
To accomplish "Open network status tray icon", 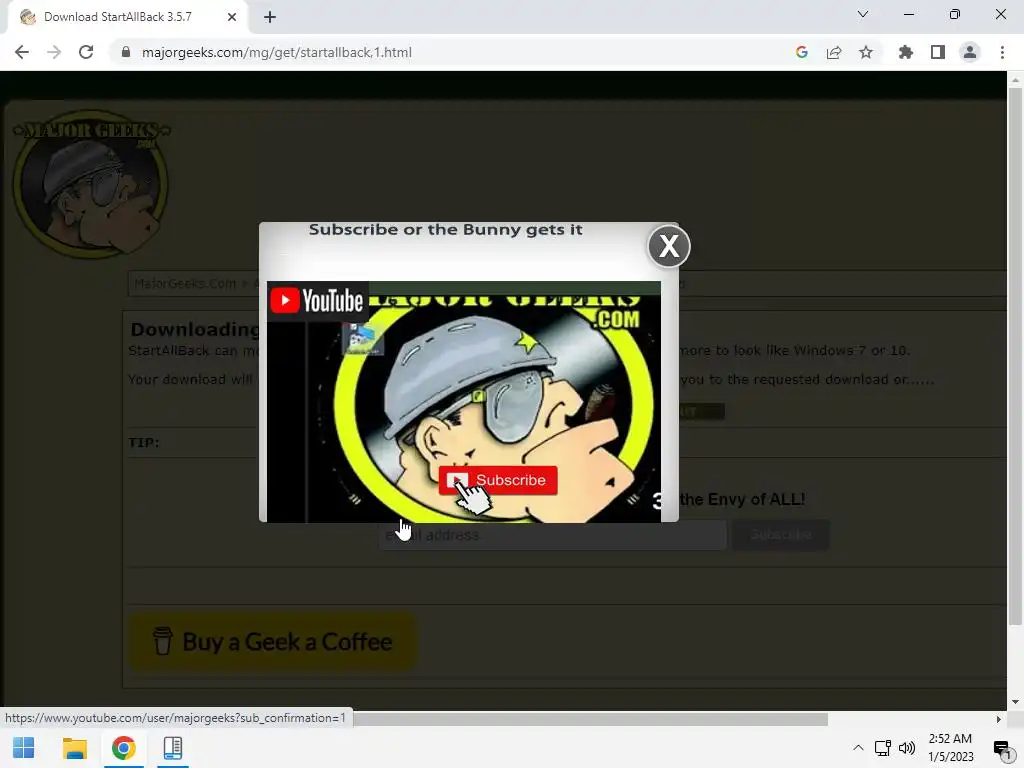I will click(883, 748).
